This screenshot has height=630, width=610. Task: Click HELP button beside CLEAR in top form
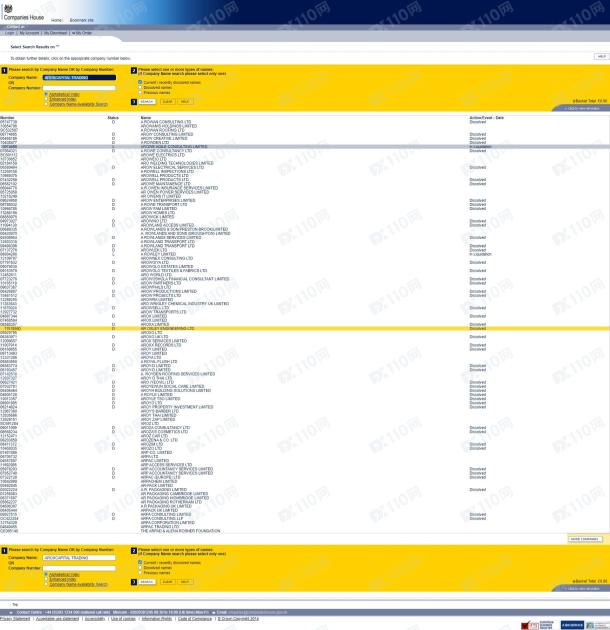[x=185, y=102]
